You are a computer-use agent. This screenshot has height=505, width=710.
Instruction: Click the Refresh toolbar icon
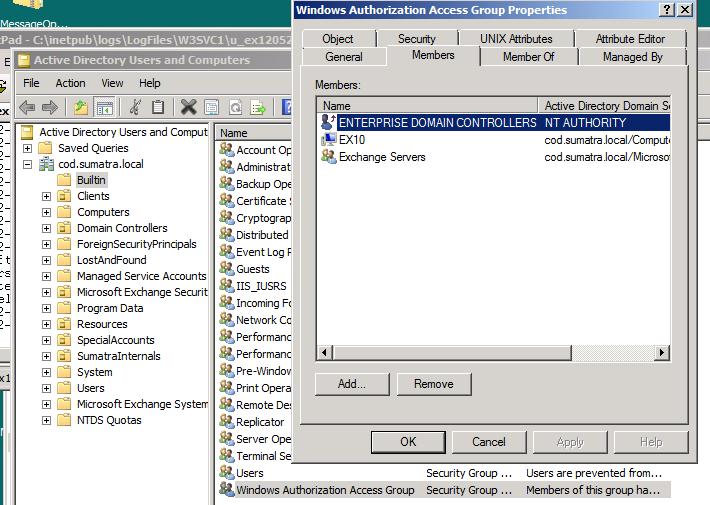click(x=235, y=108)
